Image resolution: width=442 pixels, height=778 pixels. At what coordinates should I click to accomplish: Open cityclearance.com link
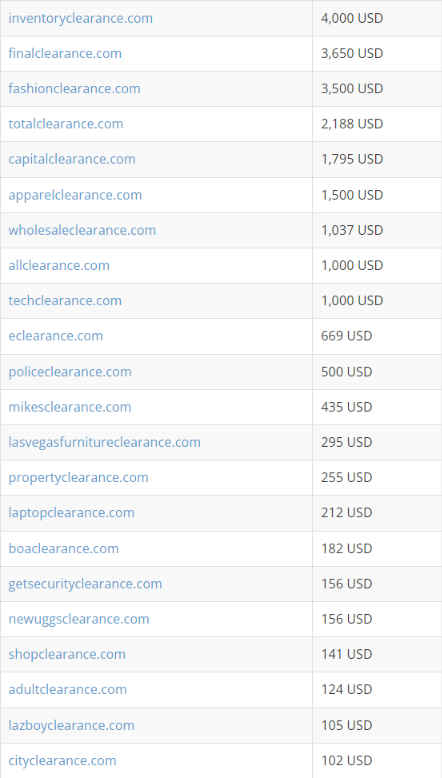[x=63, y=760]
